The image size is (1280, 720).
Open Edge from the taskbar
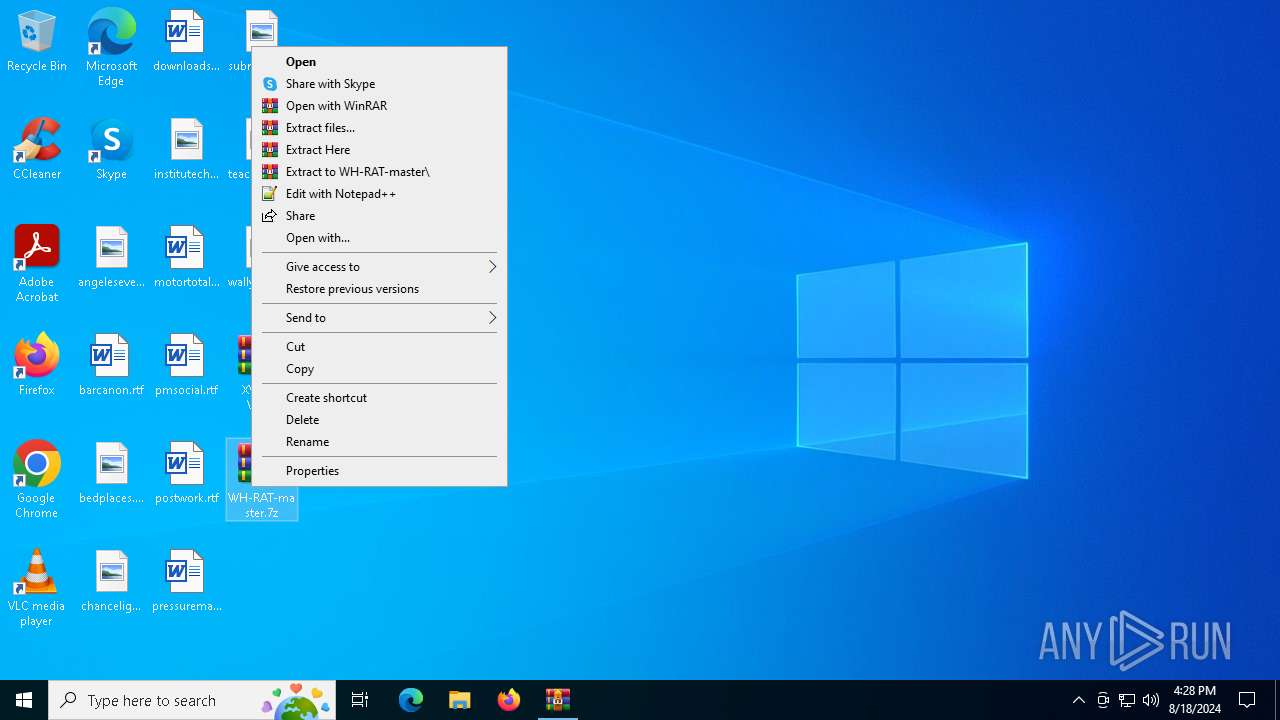(411, 700)
